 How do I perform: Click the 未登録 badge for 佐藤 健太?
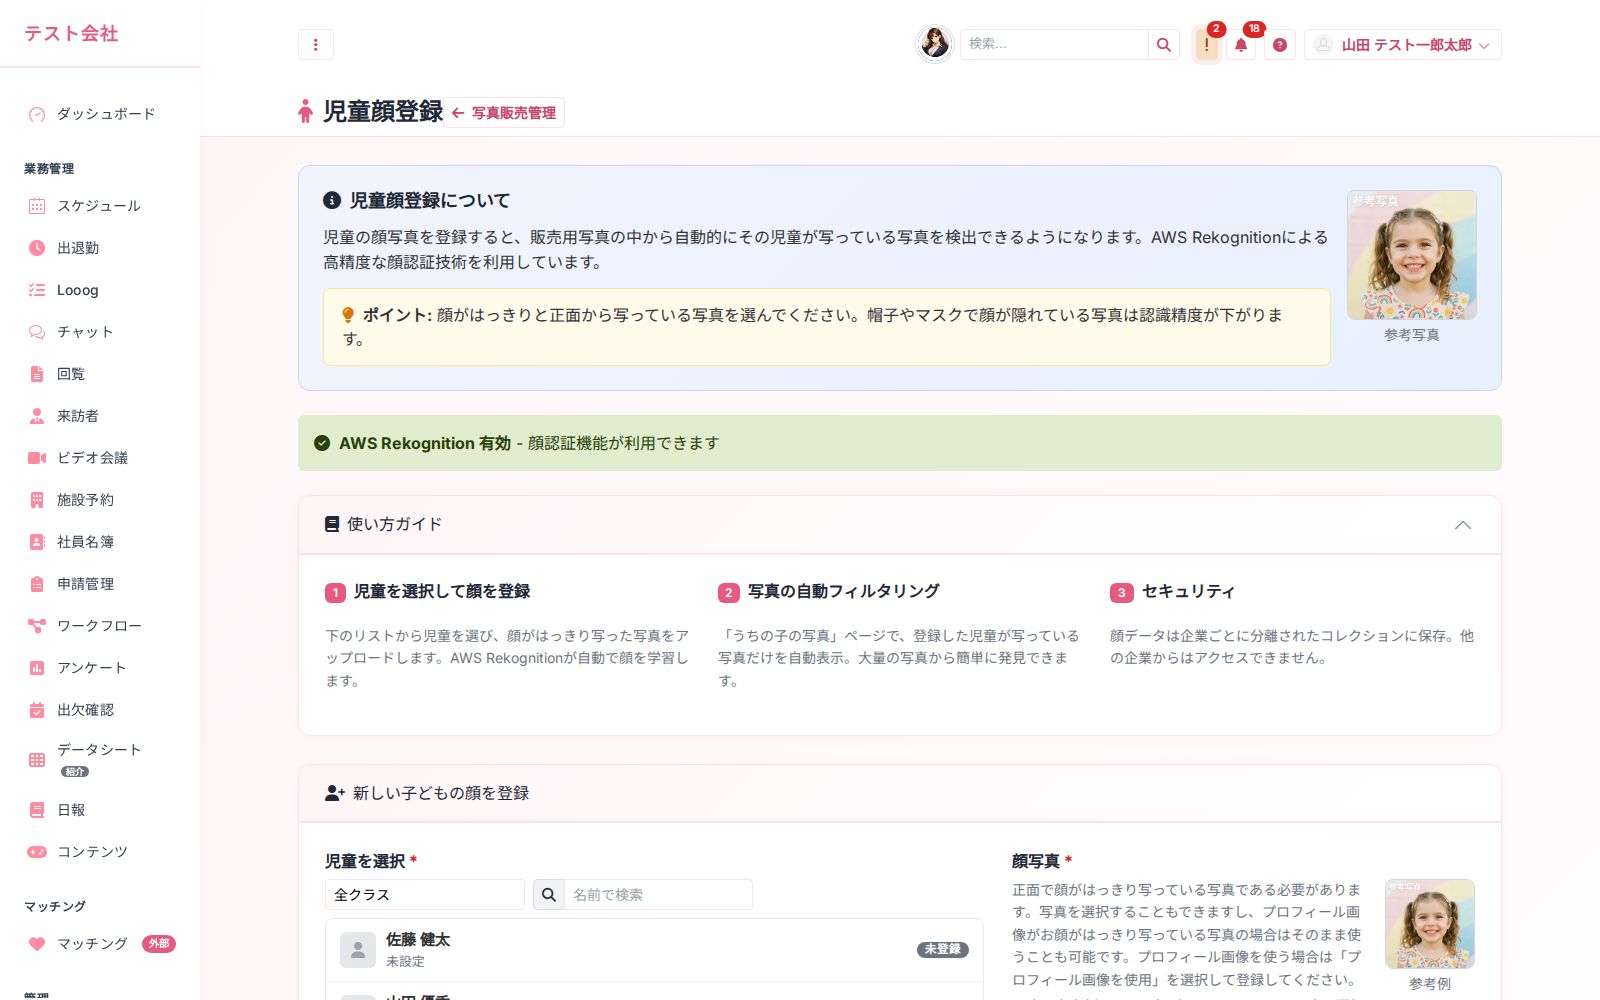943,949
